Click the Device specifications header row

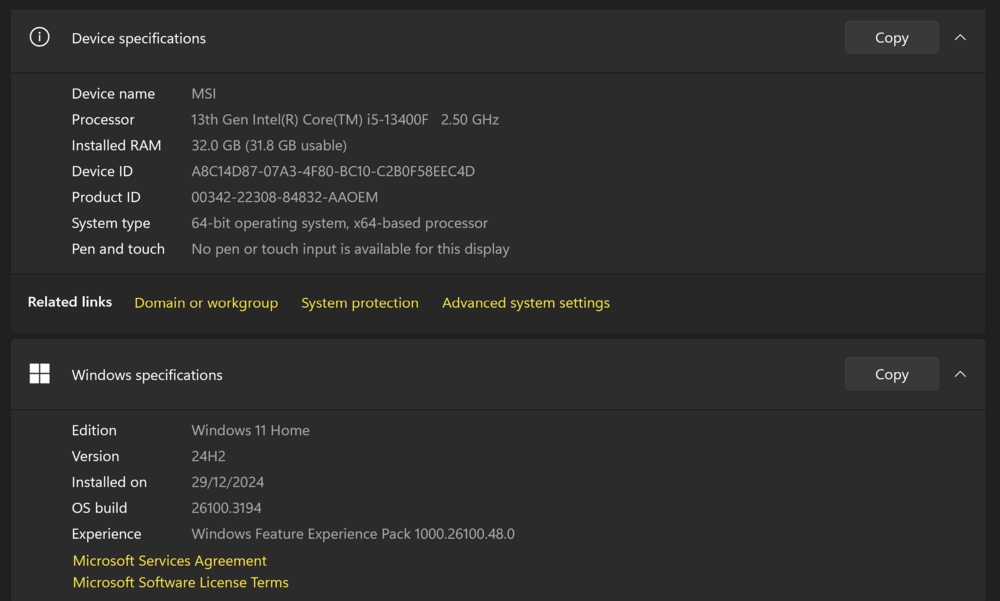click(138, 38)
